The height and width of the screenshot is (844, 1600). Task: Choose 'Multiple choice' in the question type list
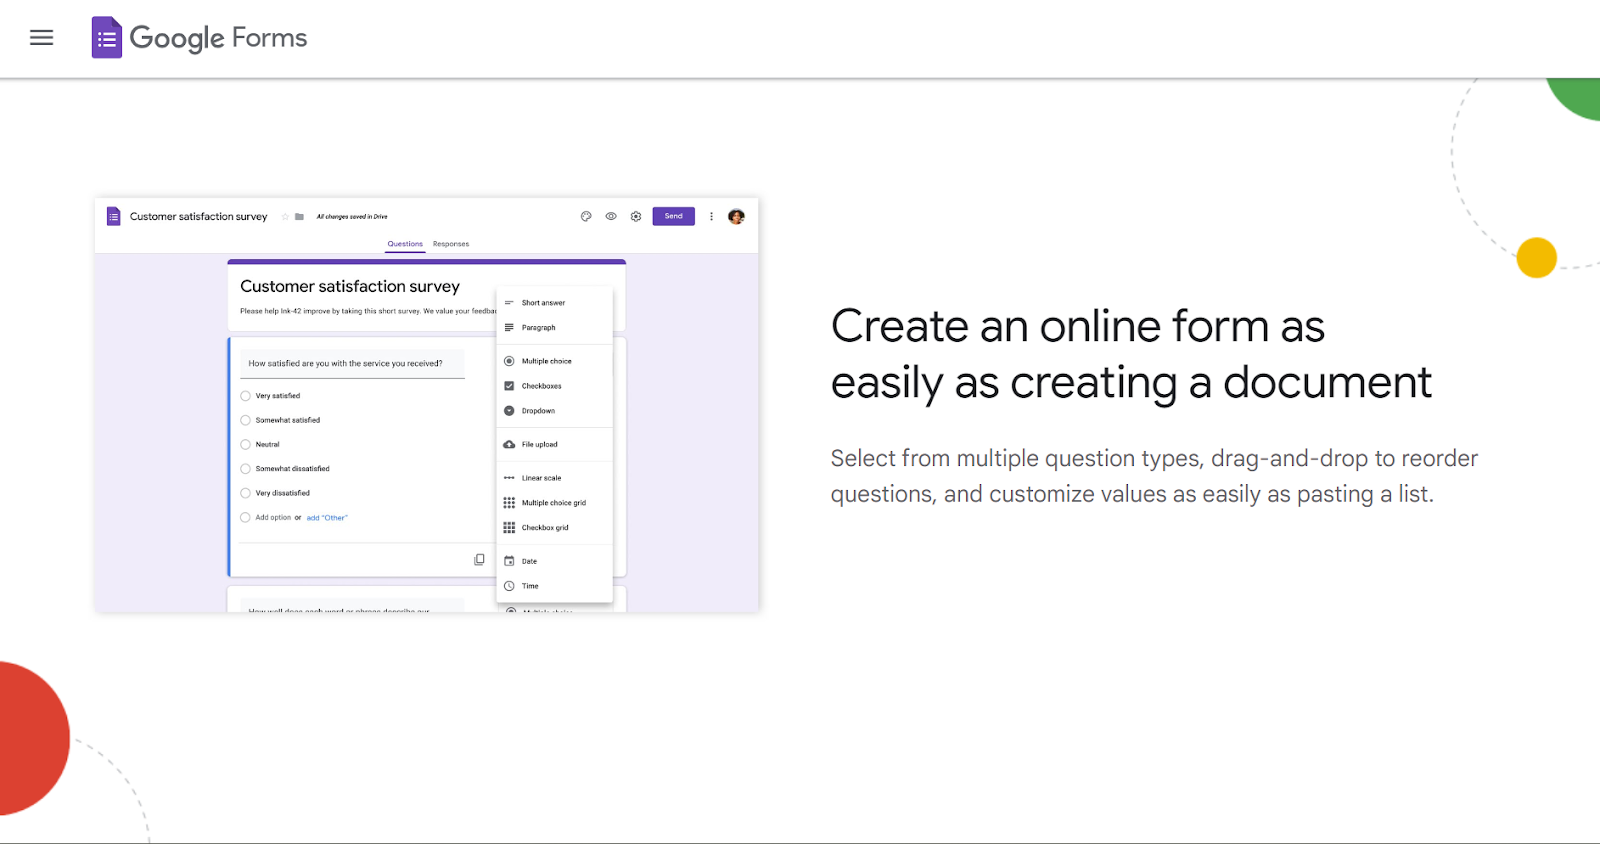546,361
